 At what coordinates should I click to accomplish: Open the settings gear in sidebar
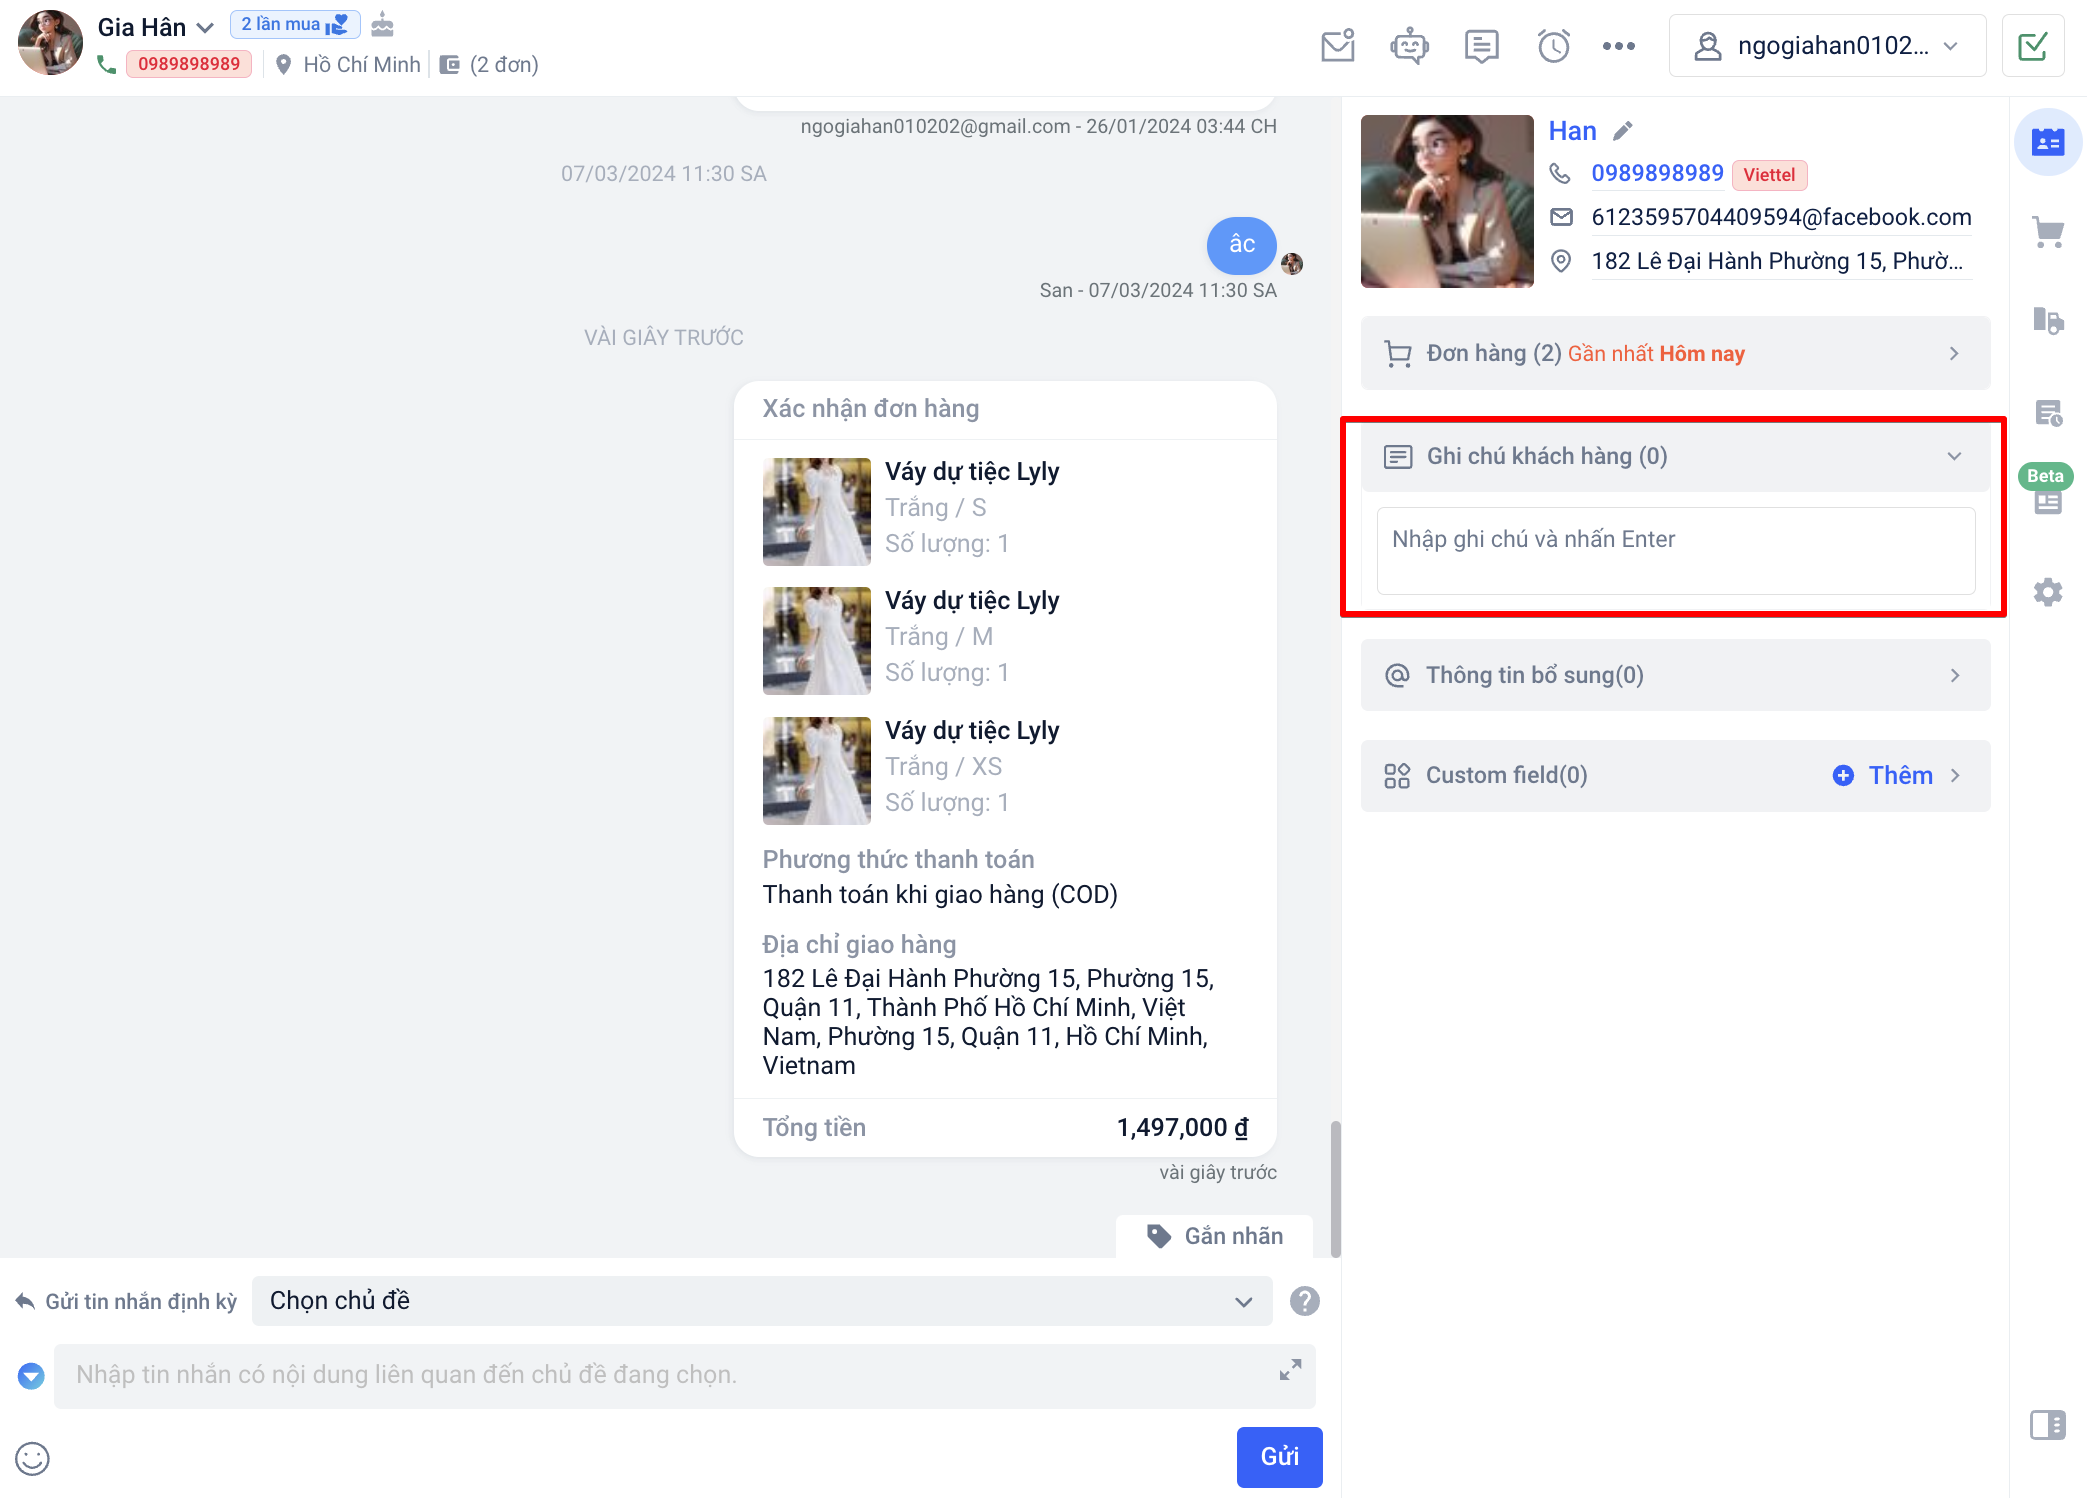2047,592
